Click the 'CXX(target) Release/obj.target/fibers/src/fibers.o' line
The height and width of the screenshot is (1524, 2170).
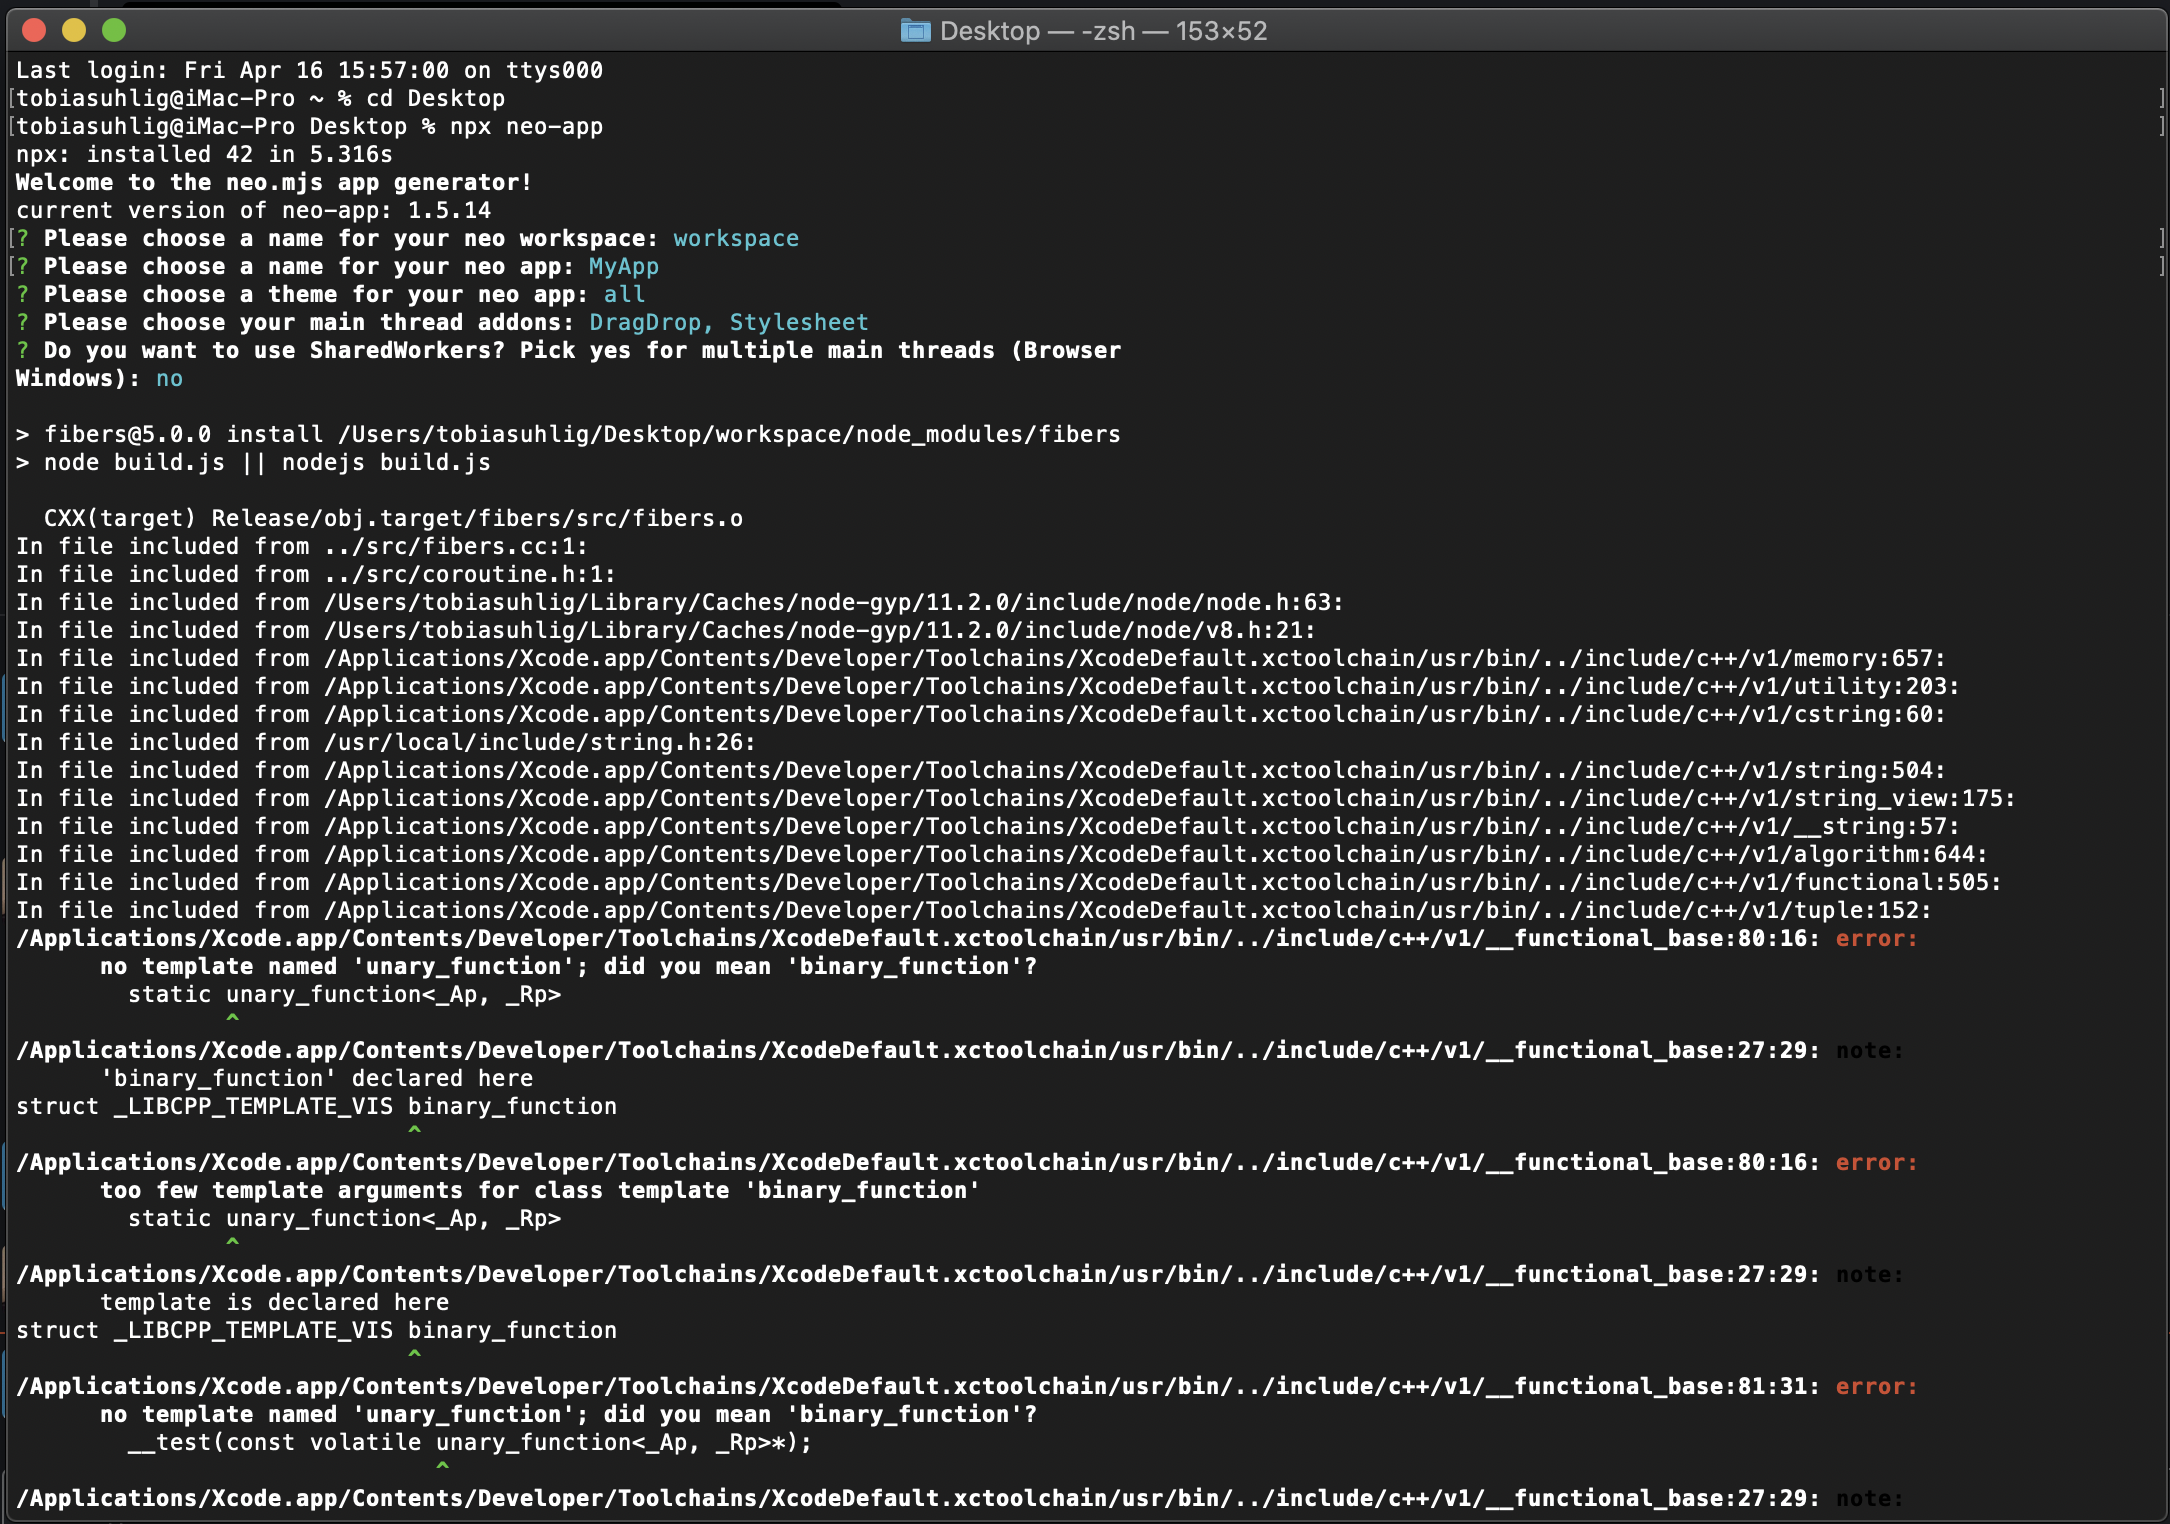pyautogui.click(x=393, y=518)
